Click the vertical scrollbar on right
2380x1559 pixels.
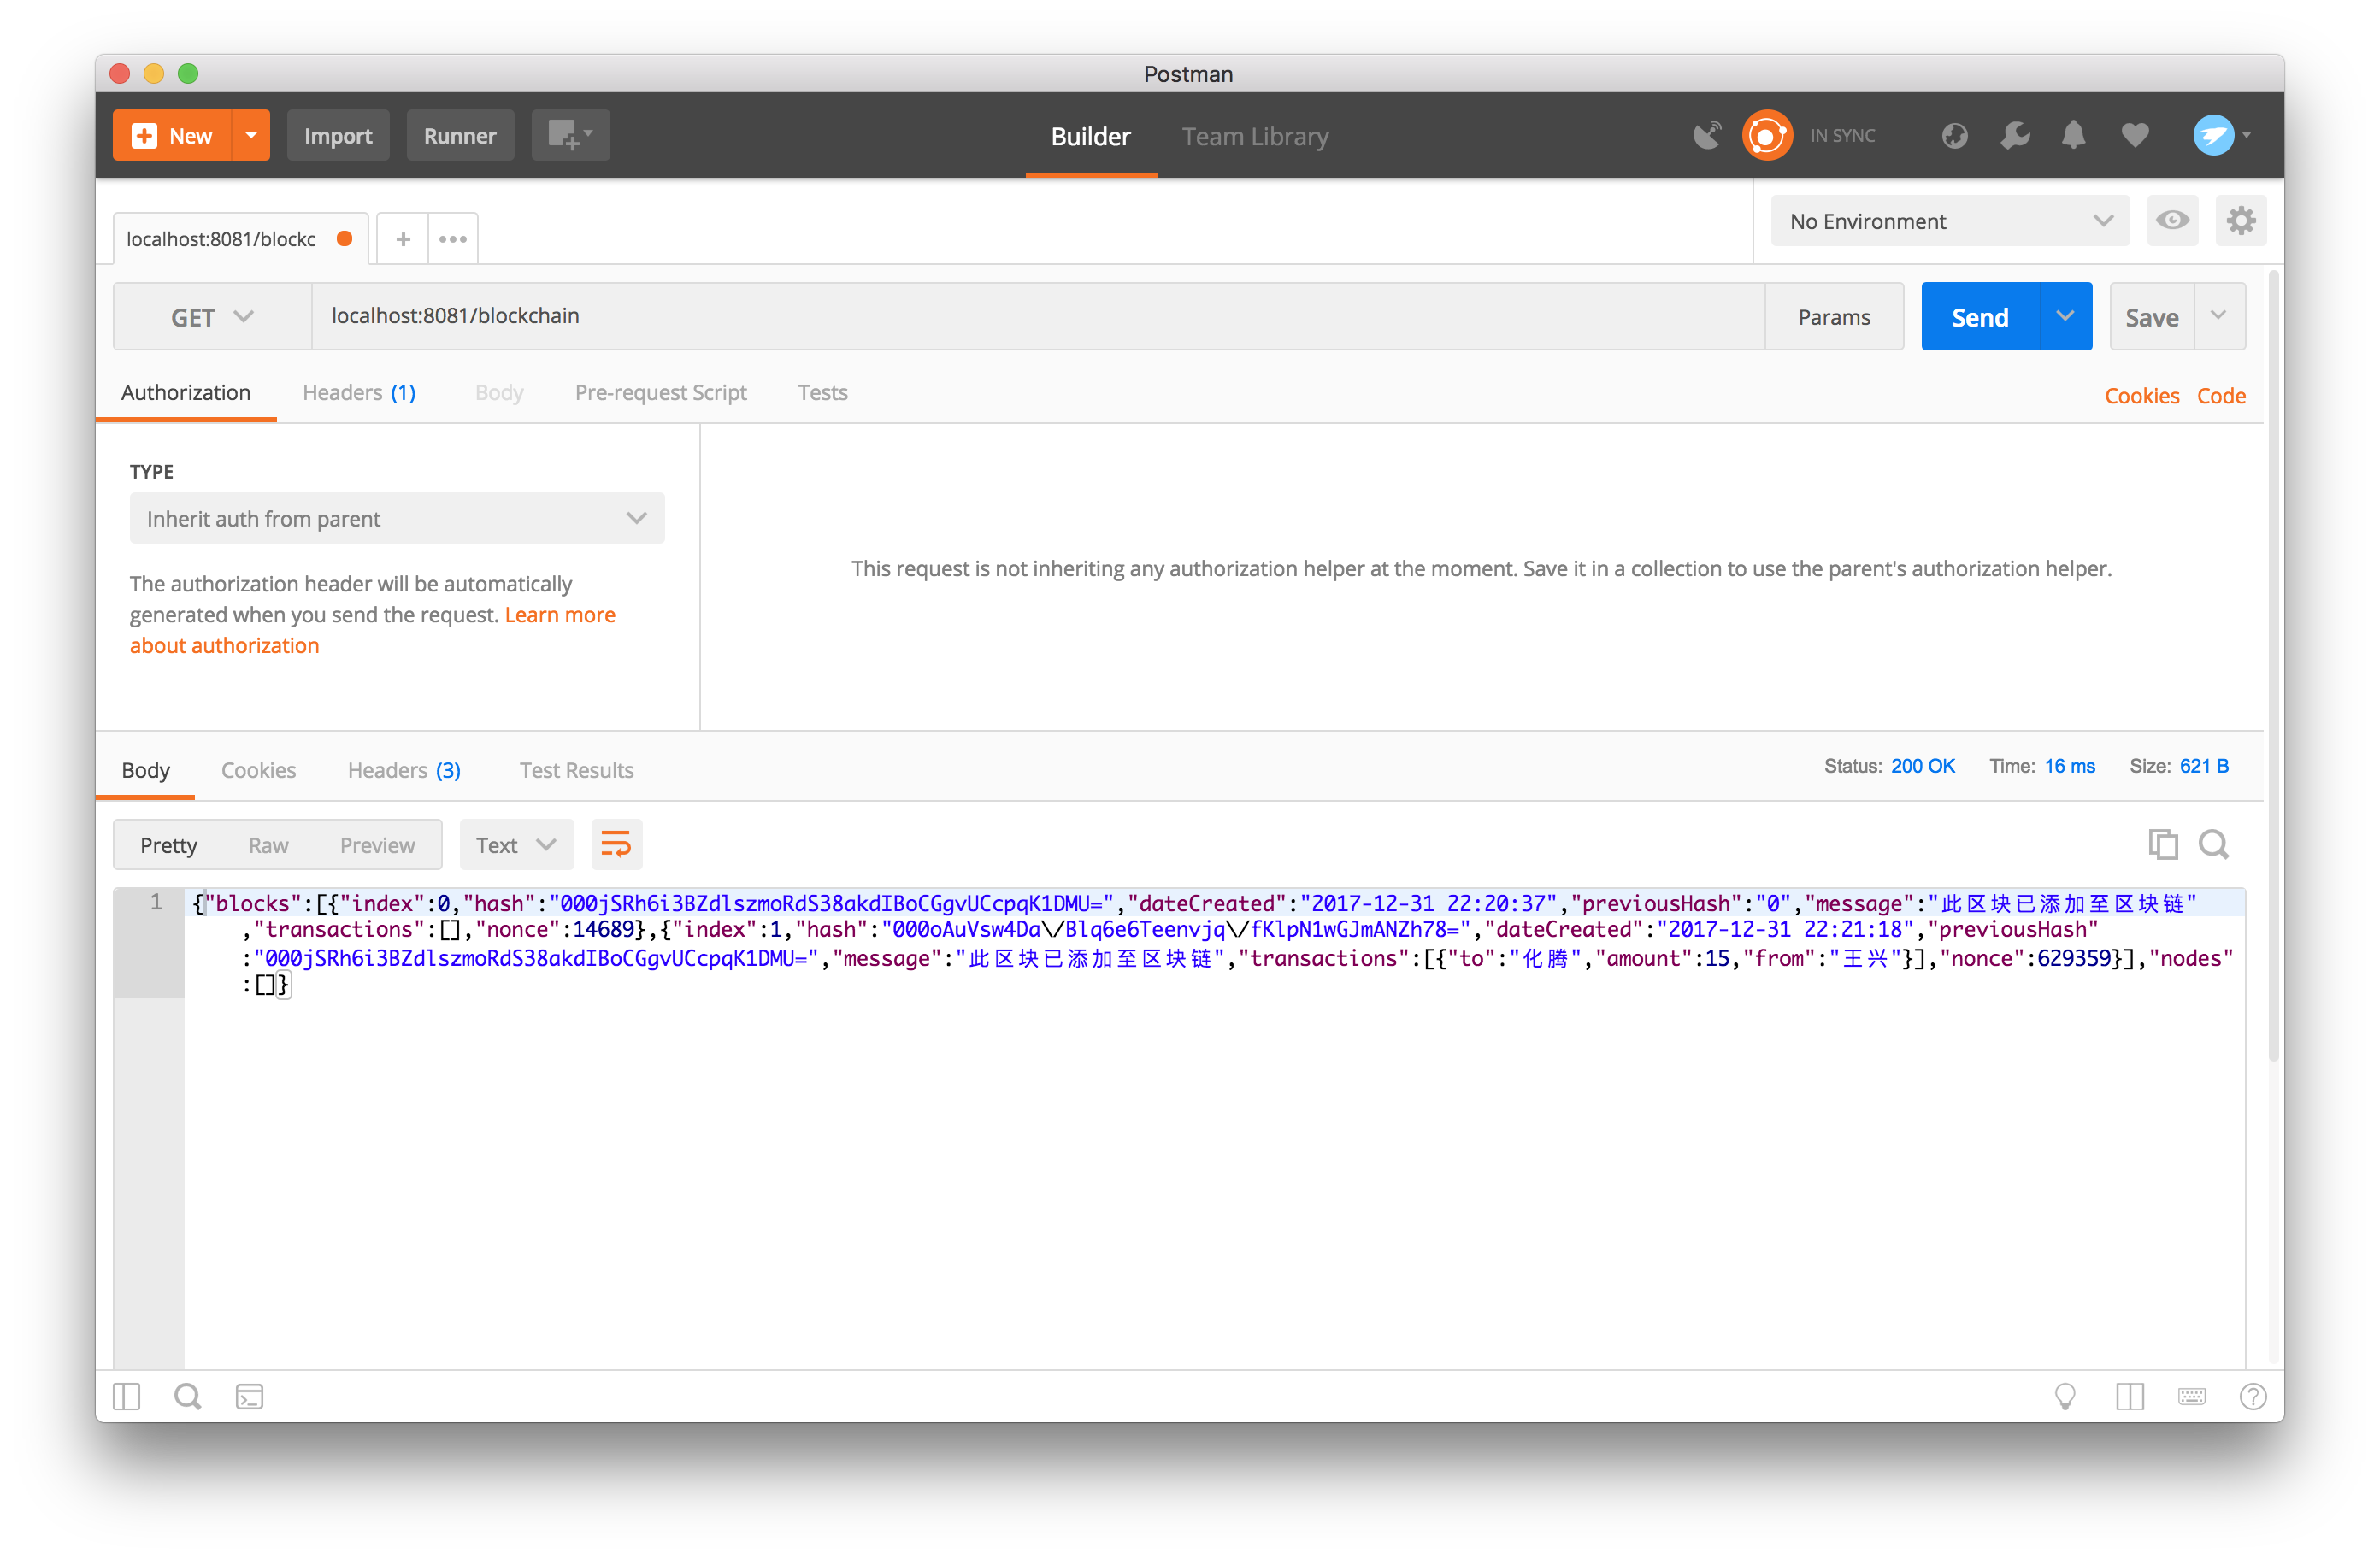click(x=2273, y=665)
